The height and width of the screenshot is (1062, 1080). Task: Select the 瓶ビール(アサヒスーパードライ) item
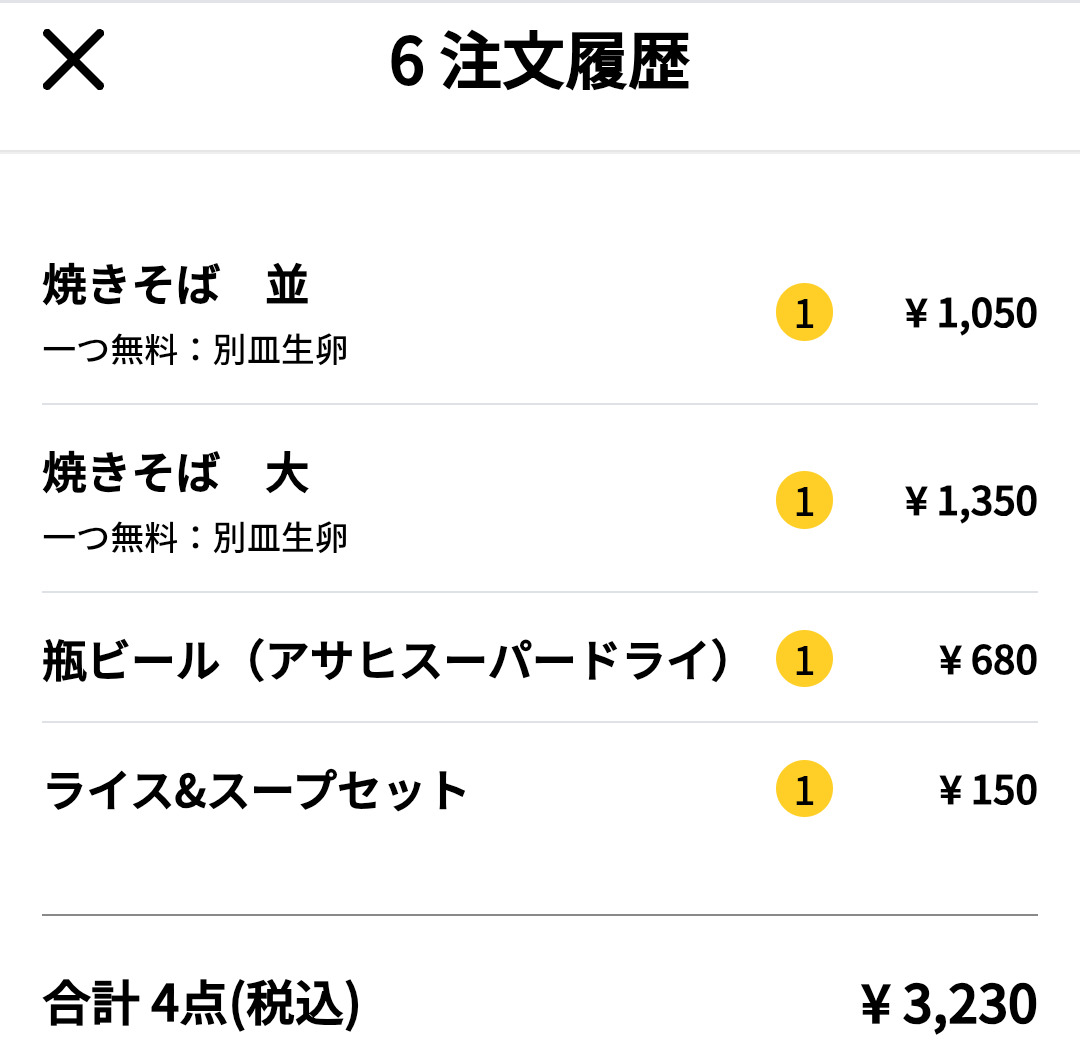coord(390,660)
